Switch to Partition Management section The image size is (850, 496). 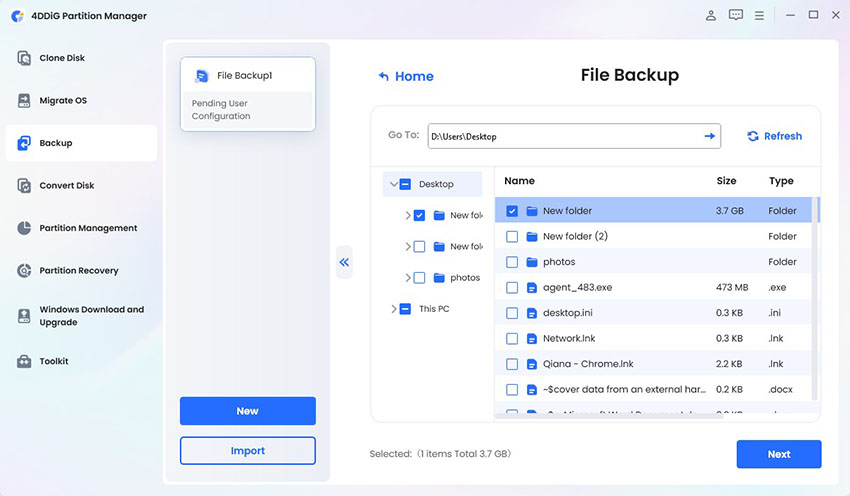coord(88,228)
